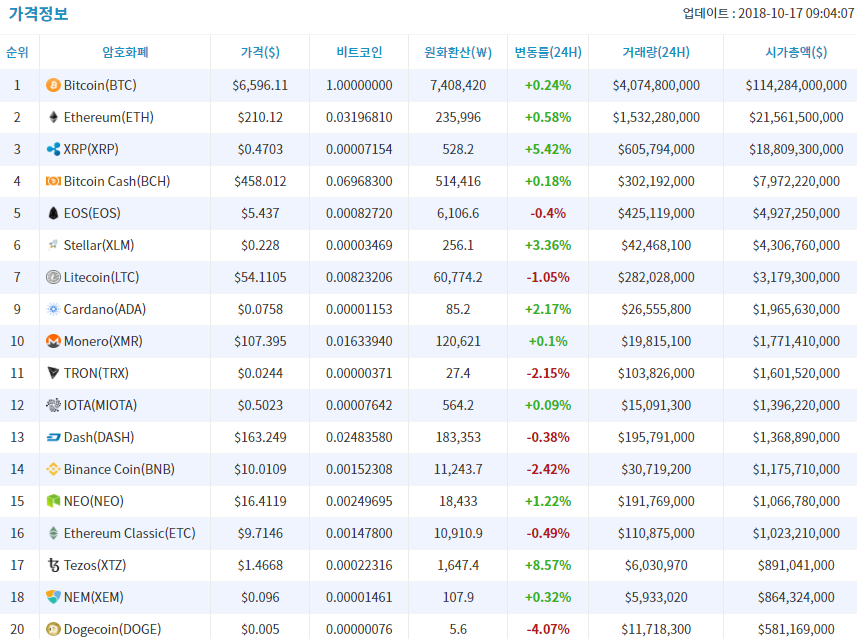857x639 pixels.
Task: Open the Ethereum Classic(ETC) name link
Action: 130,533
